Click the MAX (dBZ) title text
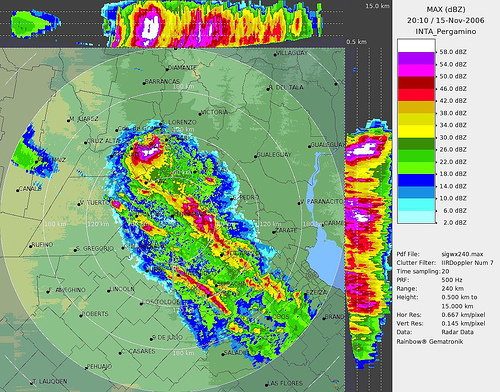This screenshot has width=500, height=392. tap(446, 9)
